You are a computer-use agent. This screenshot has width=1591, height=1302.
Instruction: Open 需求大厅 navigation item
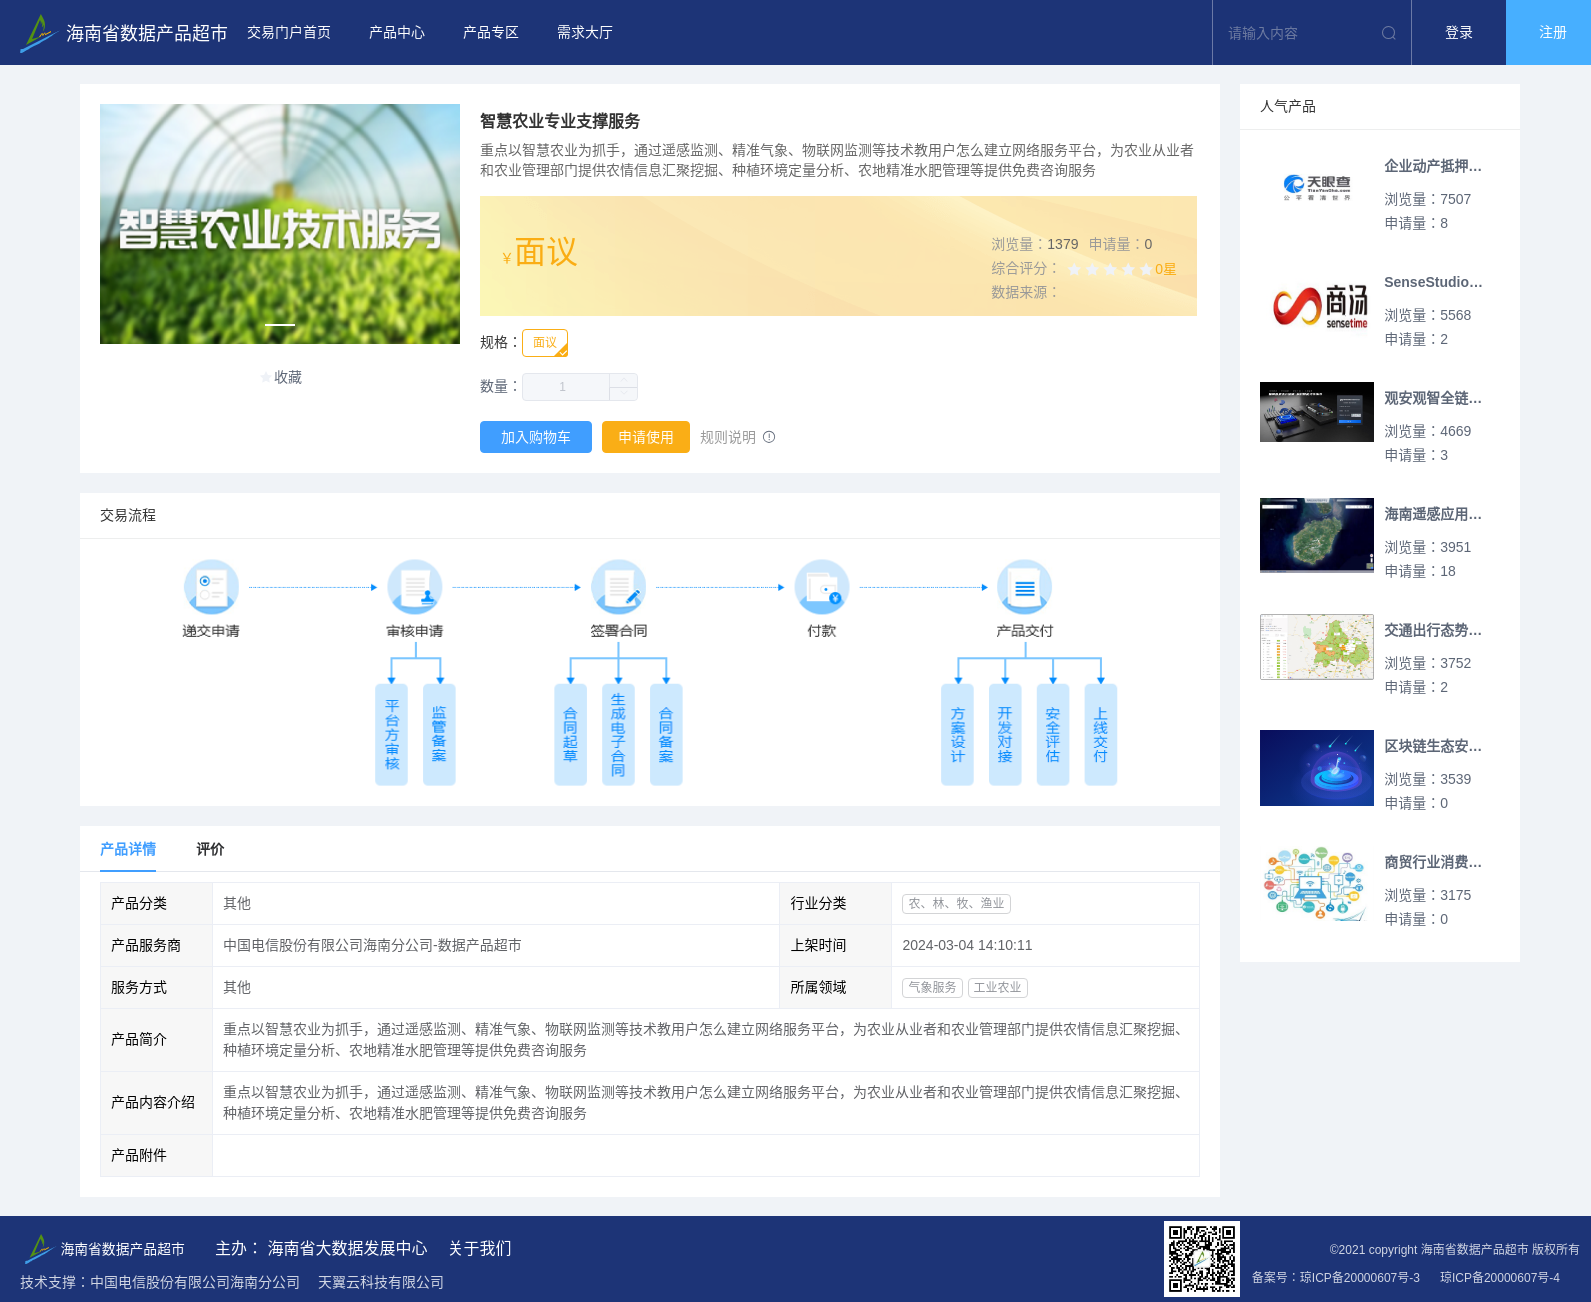click(585, 33)
